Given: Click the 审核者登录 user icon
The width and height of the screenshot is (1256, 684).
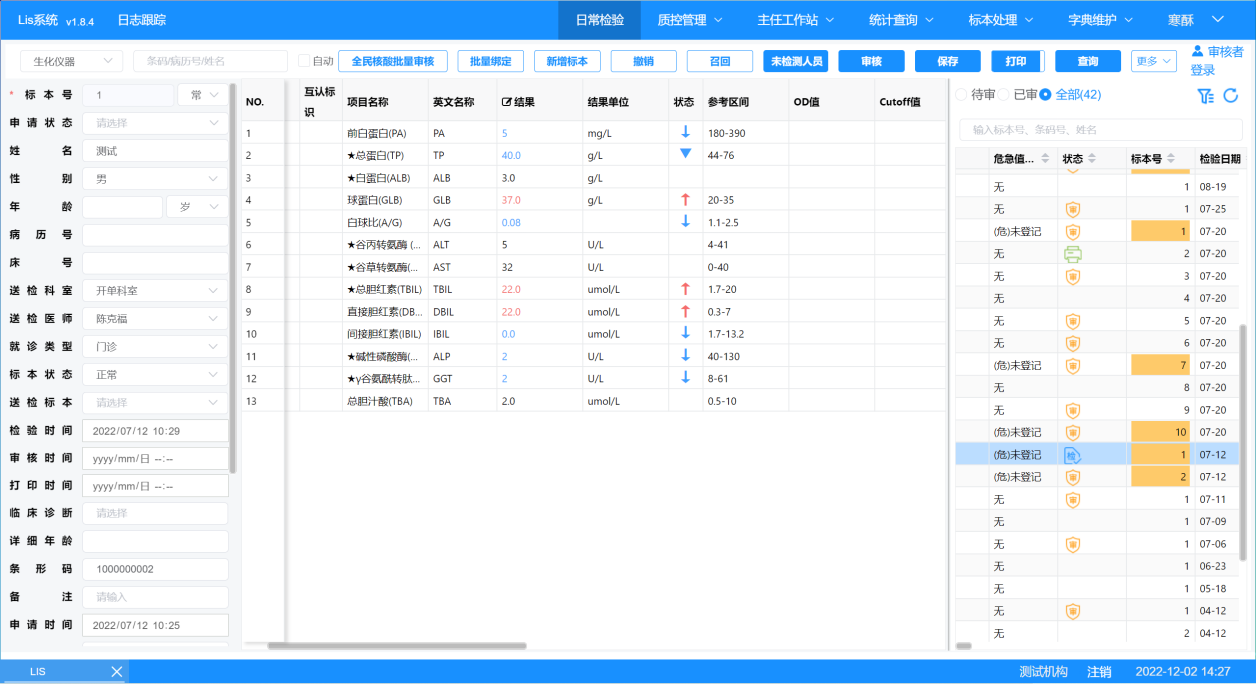Looking at the screenshot, I should 1197,51.
